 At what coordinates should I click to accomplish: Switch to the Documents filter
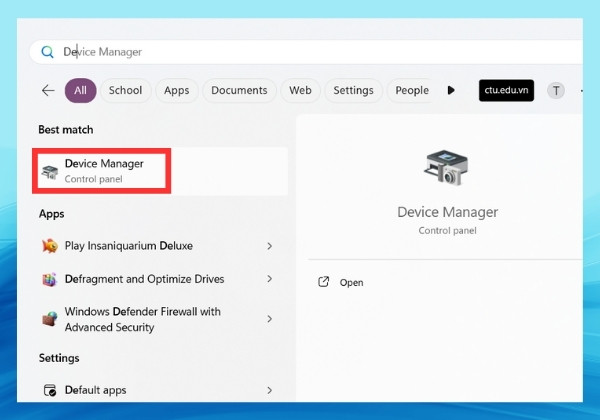coord(239,91)
